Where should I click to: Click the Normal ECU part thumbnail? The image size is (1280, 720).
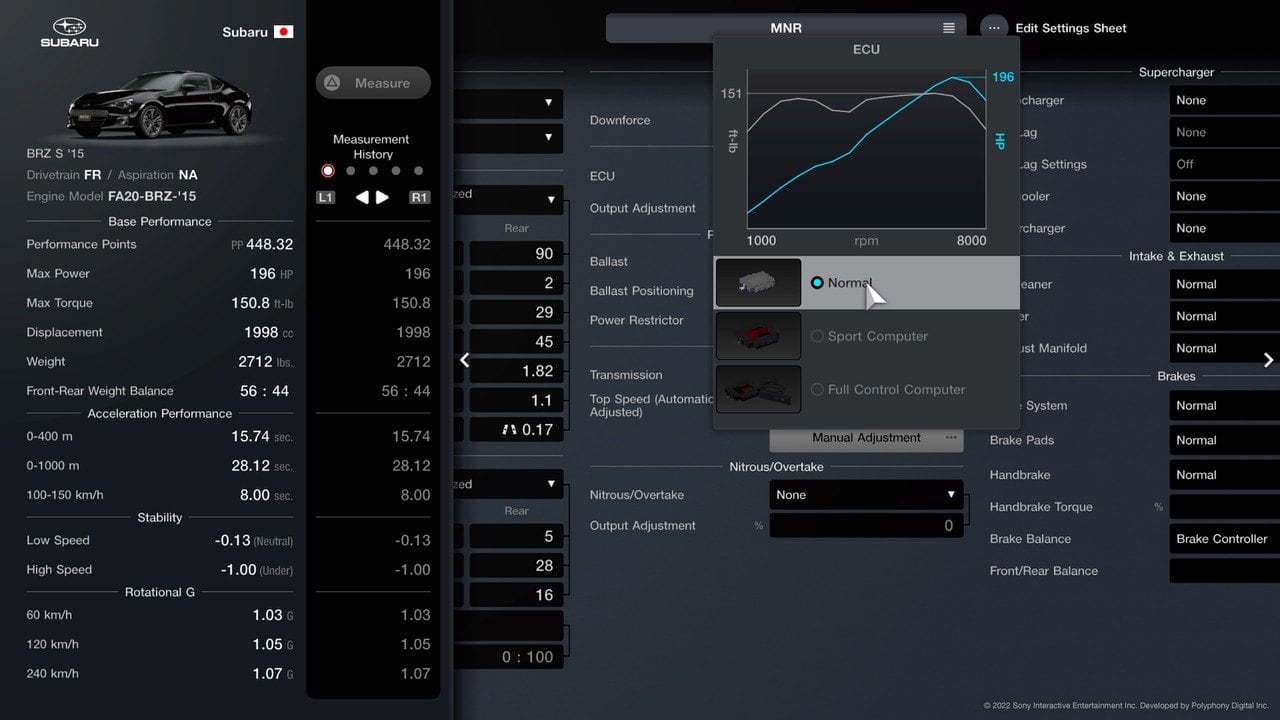758,283
